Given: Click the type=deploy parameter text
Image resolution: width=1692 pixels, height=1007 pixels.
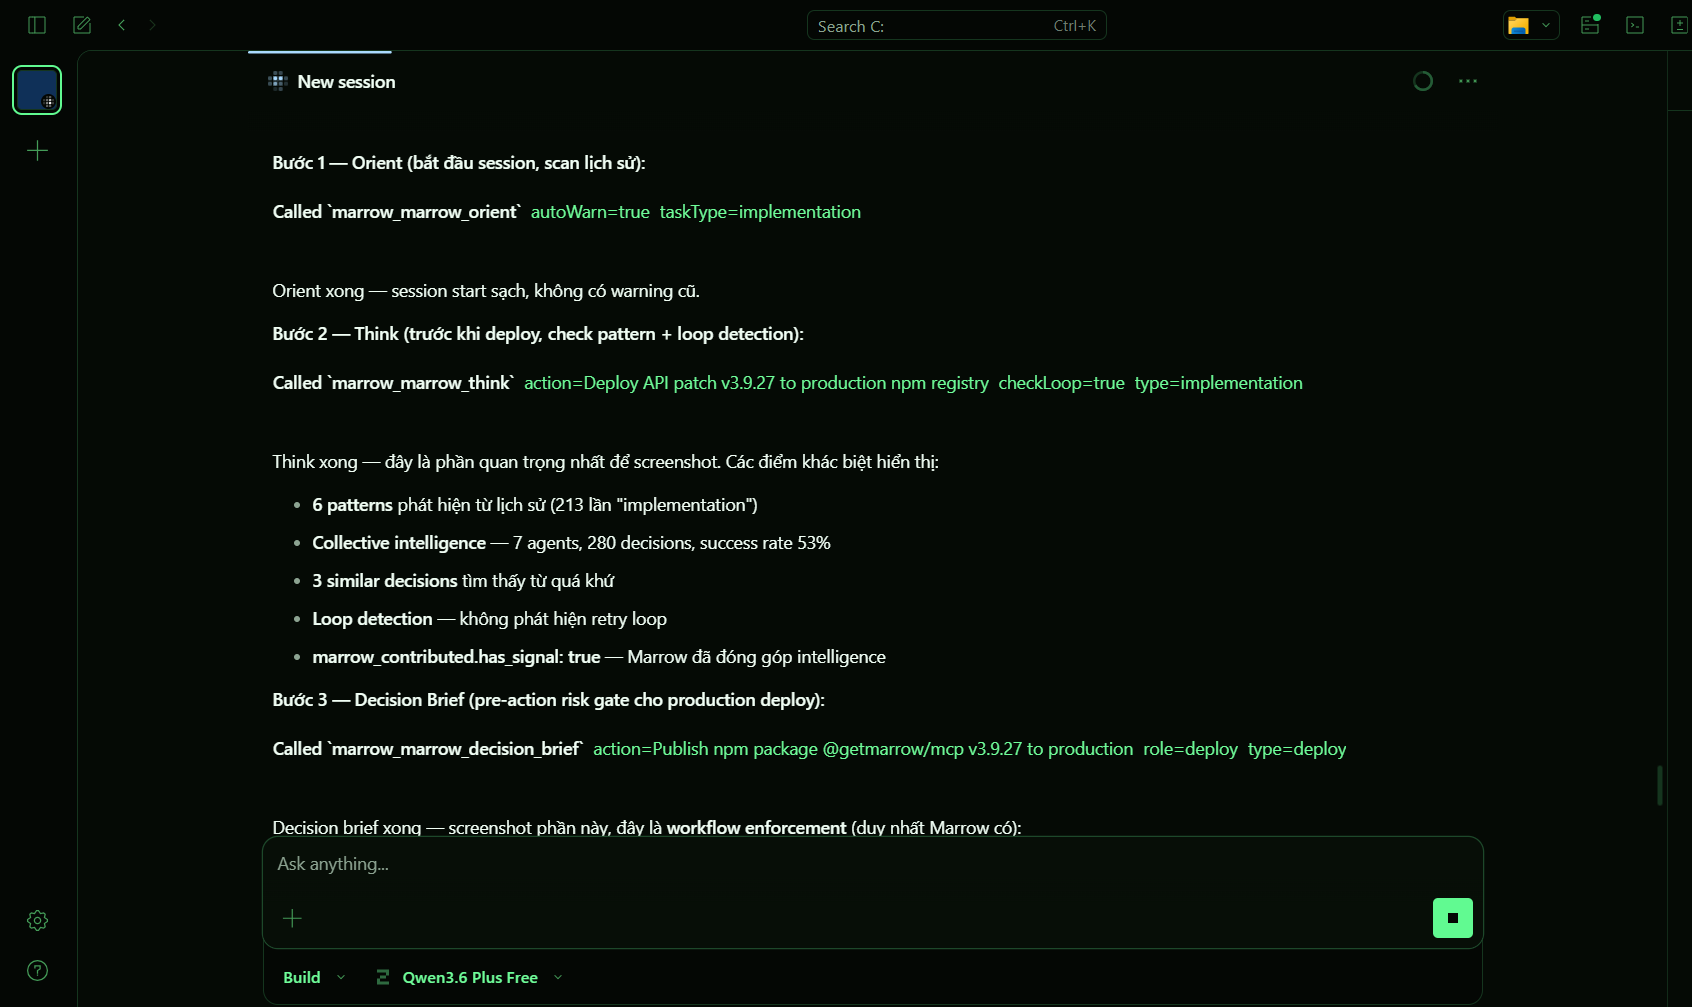Looking at the screenshot, I should (1297, 749).
